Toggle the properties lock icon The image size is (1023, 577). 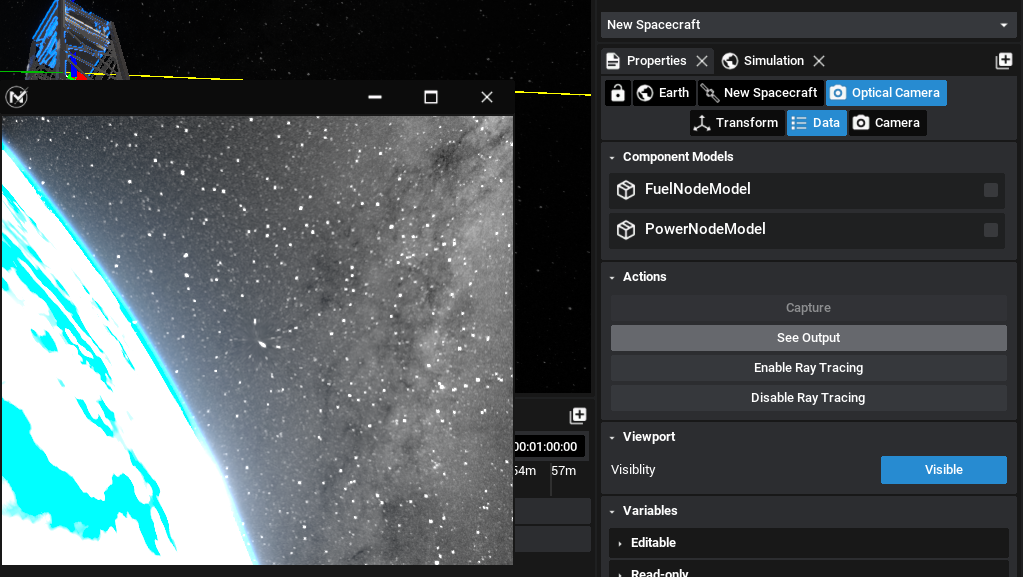coord(618,93)
